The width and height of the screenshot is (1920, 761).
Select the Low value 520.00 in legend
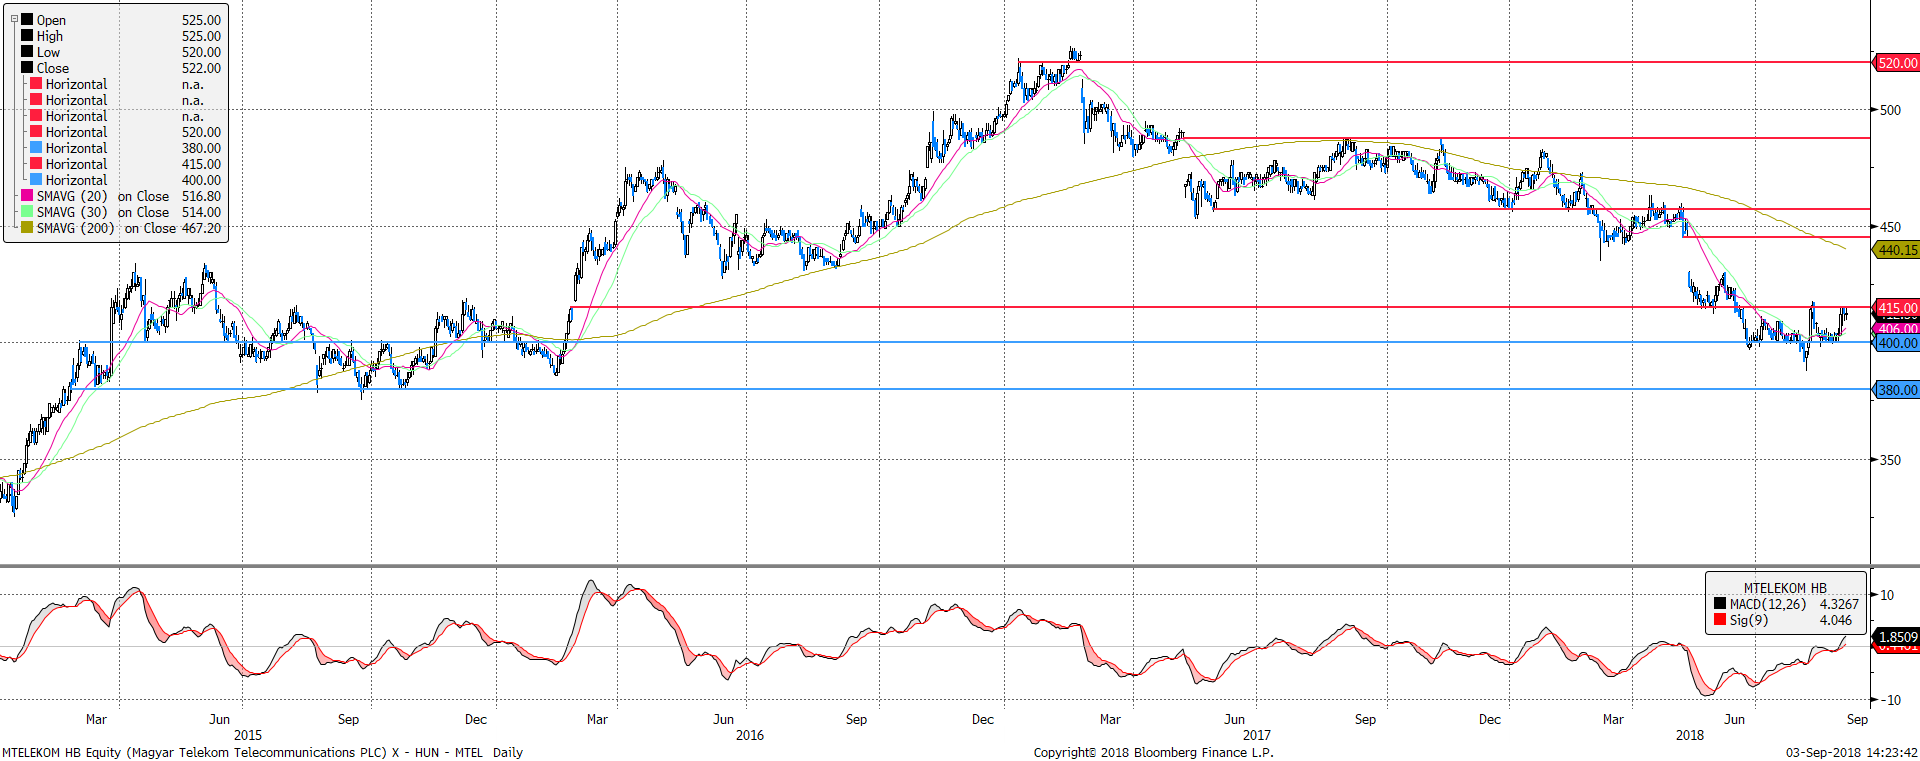(201, 52)
